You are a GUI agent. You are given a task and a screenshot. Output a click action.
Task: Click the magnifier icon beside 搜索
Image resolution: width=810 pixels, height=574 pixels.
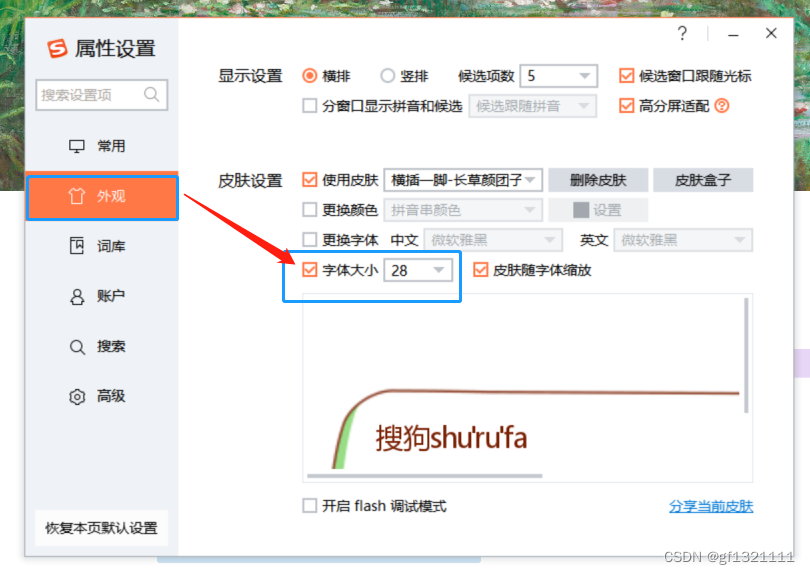click(77, 347)
